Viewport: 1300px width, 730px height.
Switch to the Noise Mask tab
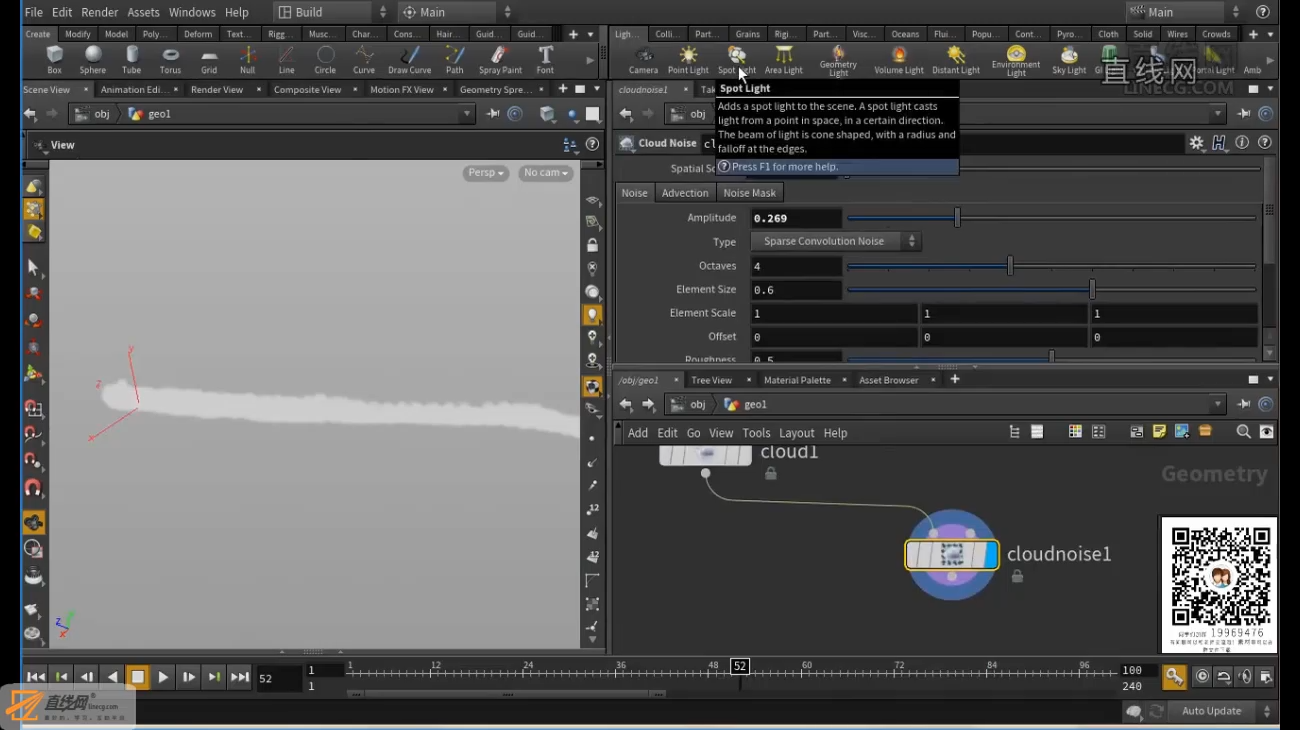(749, 193)
